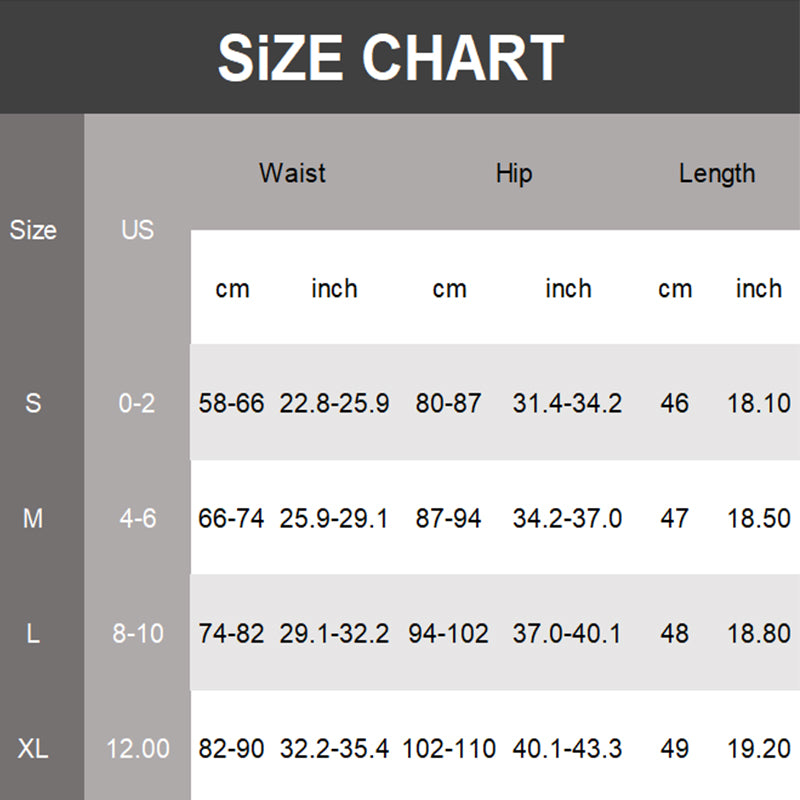The image size is (800, 800).
Task: Click the 25.9-29.1 waist inch value
Action: tap(334, 519)
